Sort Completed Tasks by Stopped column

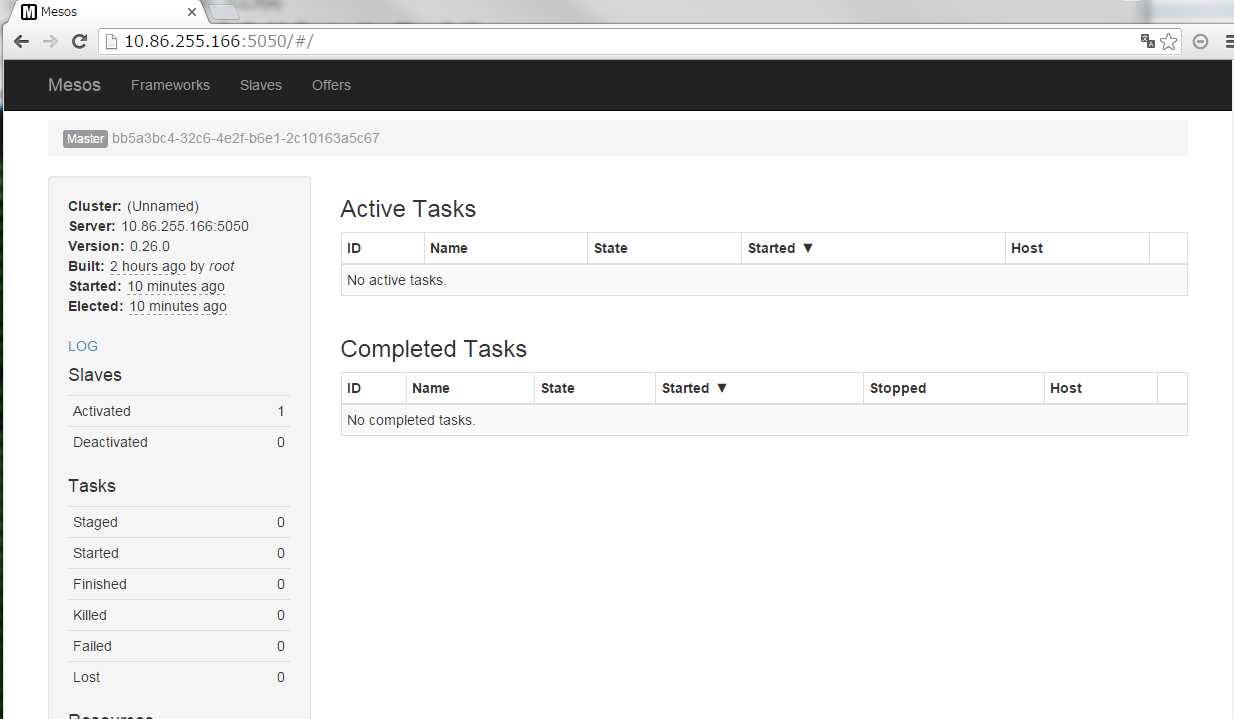tap(954, 388)
